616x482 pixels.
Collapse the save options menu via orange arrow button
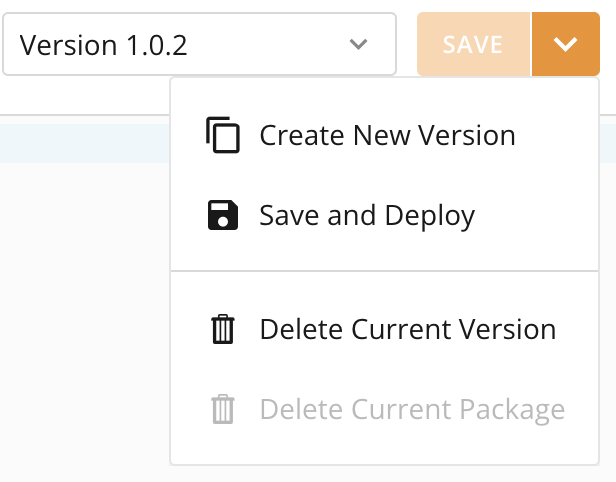tap(566, 44)
